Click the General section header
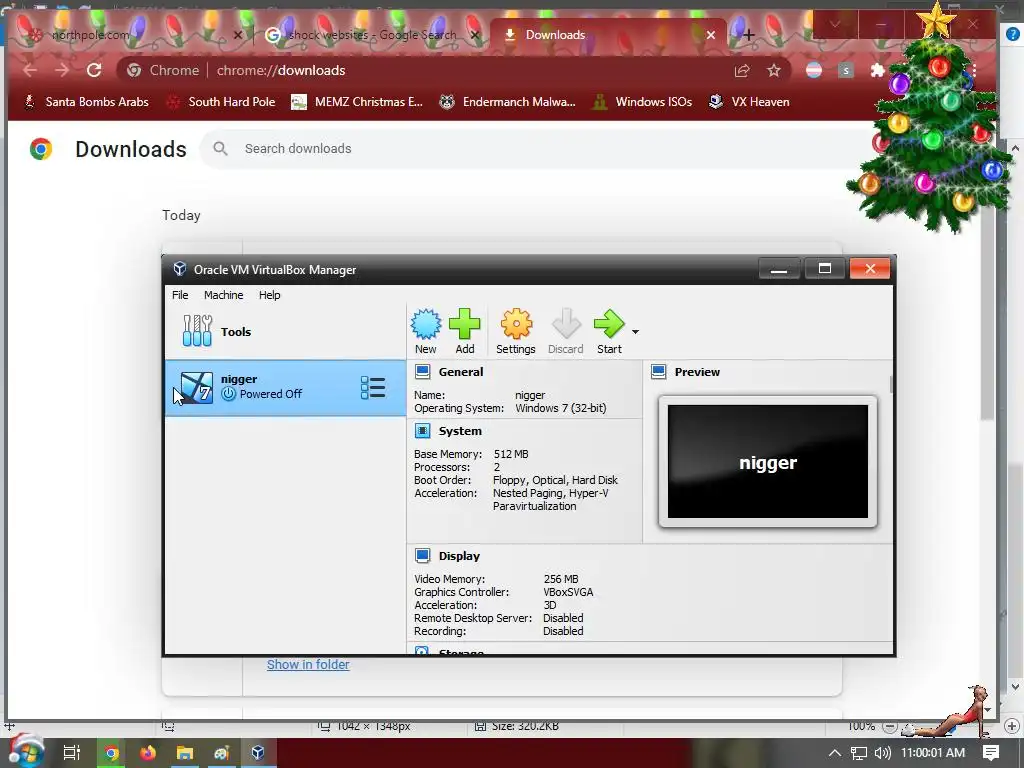1024x768 pixels. pos(461,372)
